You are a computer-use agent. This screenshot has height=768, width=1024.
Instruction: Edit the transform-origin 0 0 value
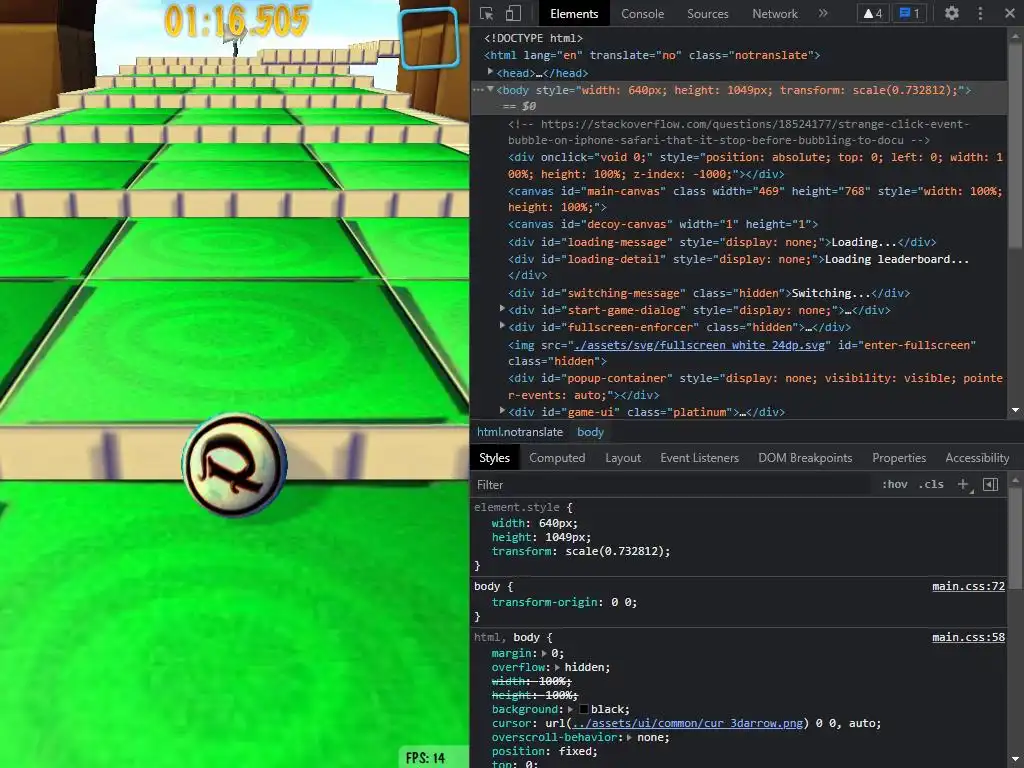(x=620, y=602)
